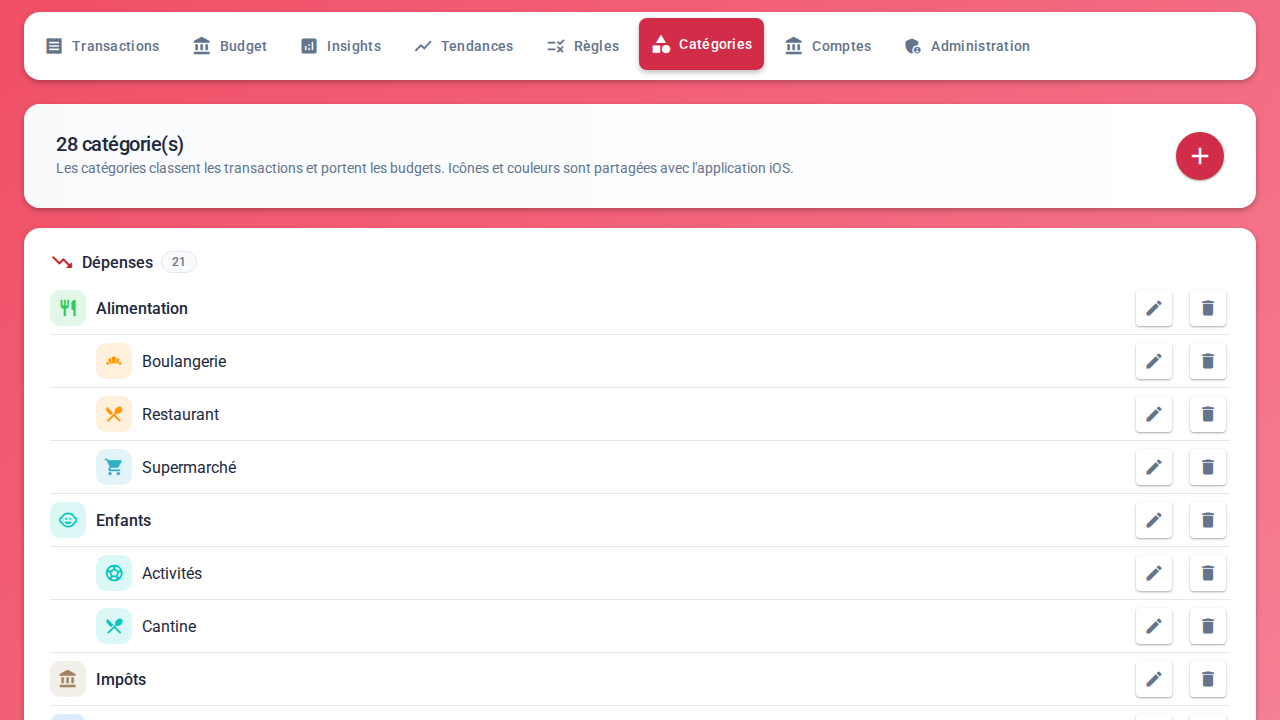Click the Alimentation fork-and-knife icon
This screenshot has height=720, width=1280.
click(x=68, y=308)
